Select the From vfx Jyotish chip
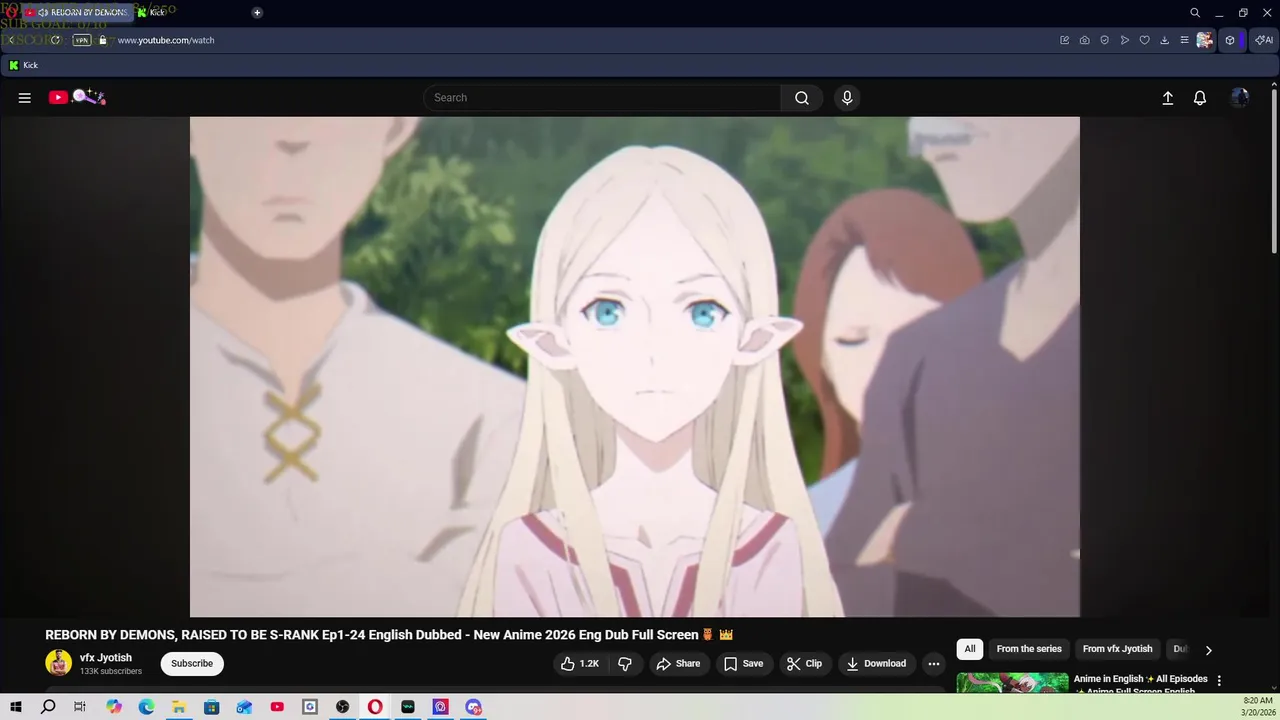 [1118, 649]
